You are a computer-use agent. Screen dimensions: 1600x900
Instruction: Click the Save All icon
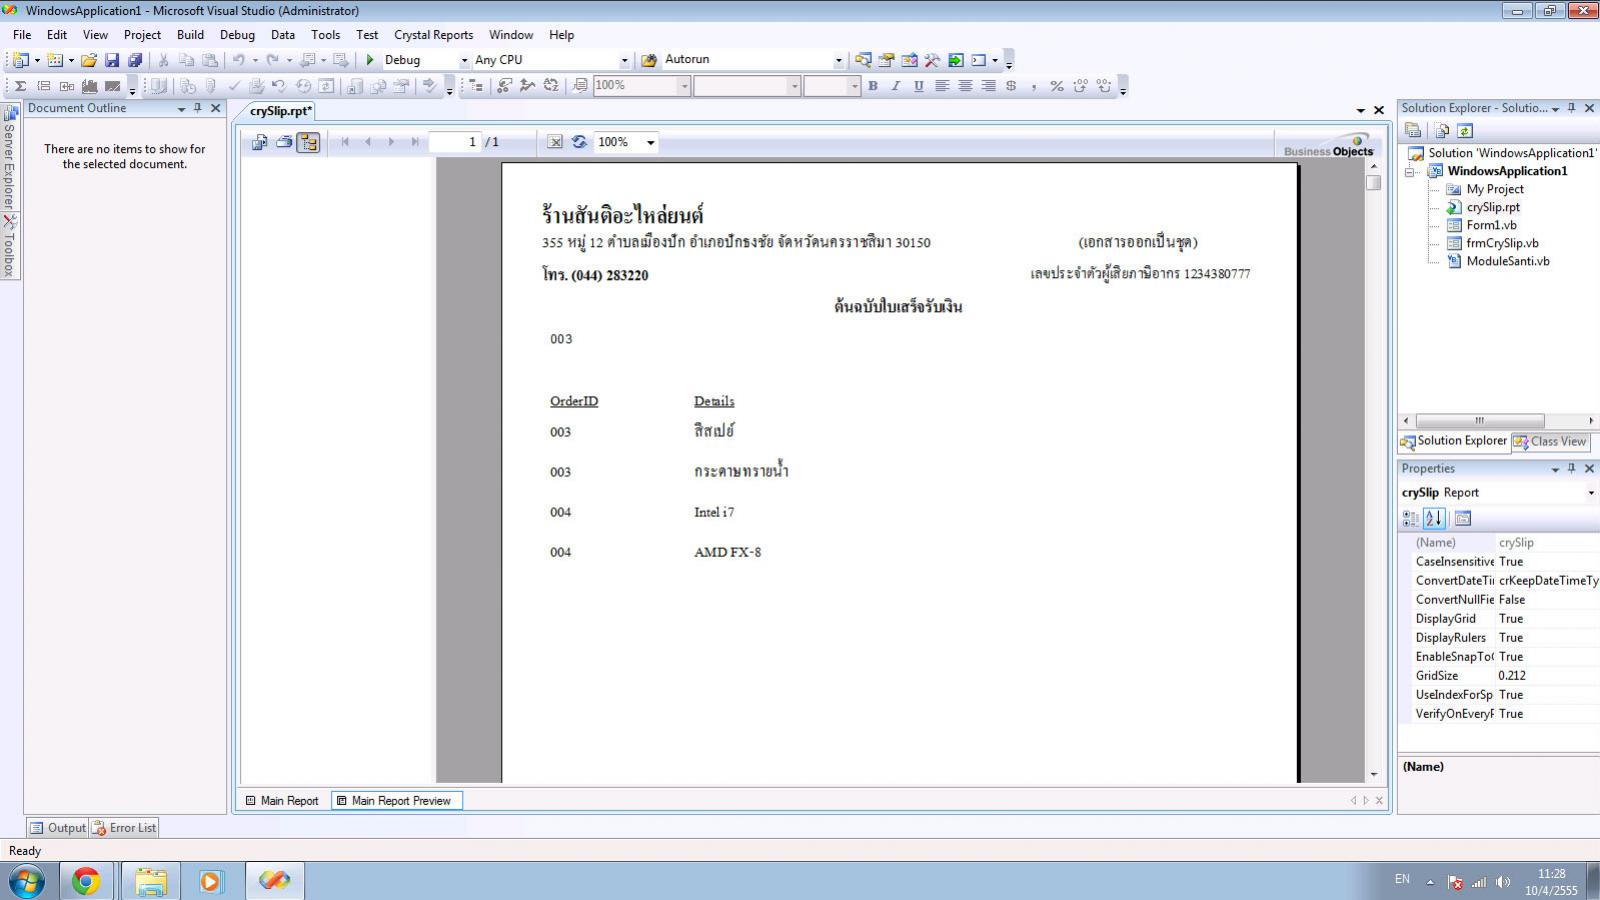pyautogui.click(x=135, y=60)
